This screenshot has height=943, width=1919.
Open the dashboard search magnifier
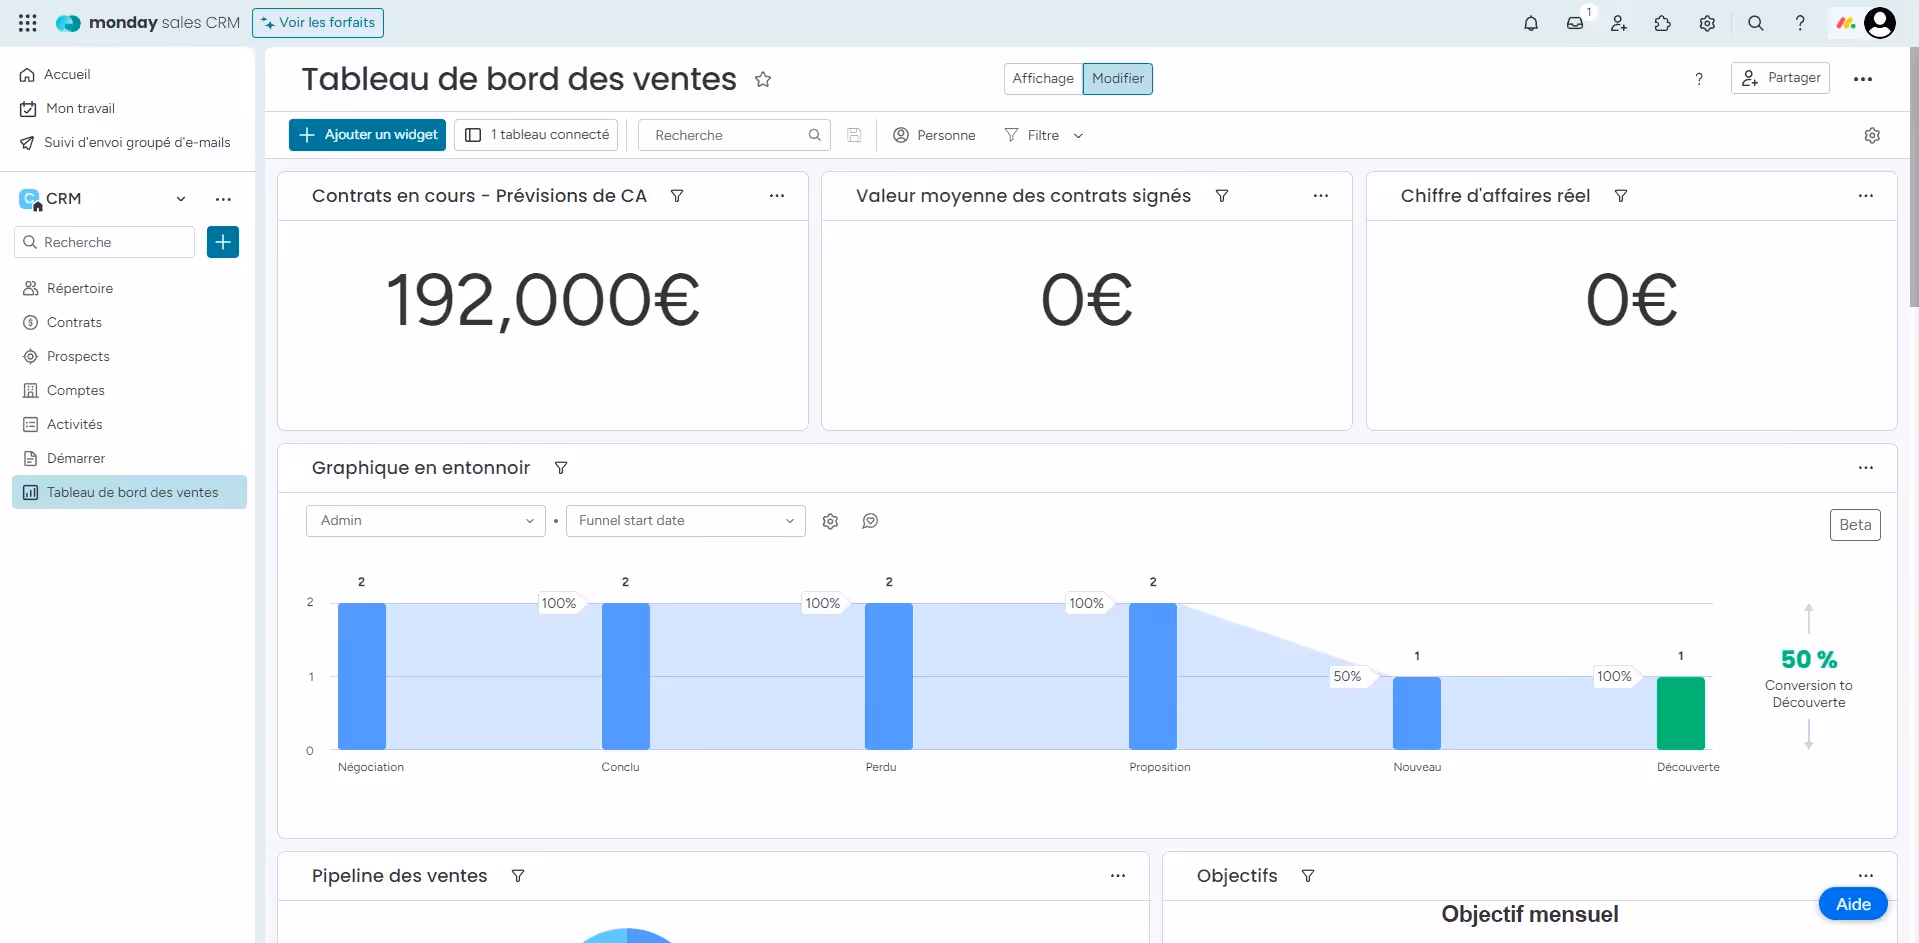pos(1755,23)
